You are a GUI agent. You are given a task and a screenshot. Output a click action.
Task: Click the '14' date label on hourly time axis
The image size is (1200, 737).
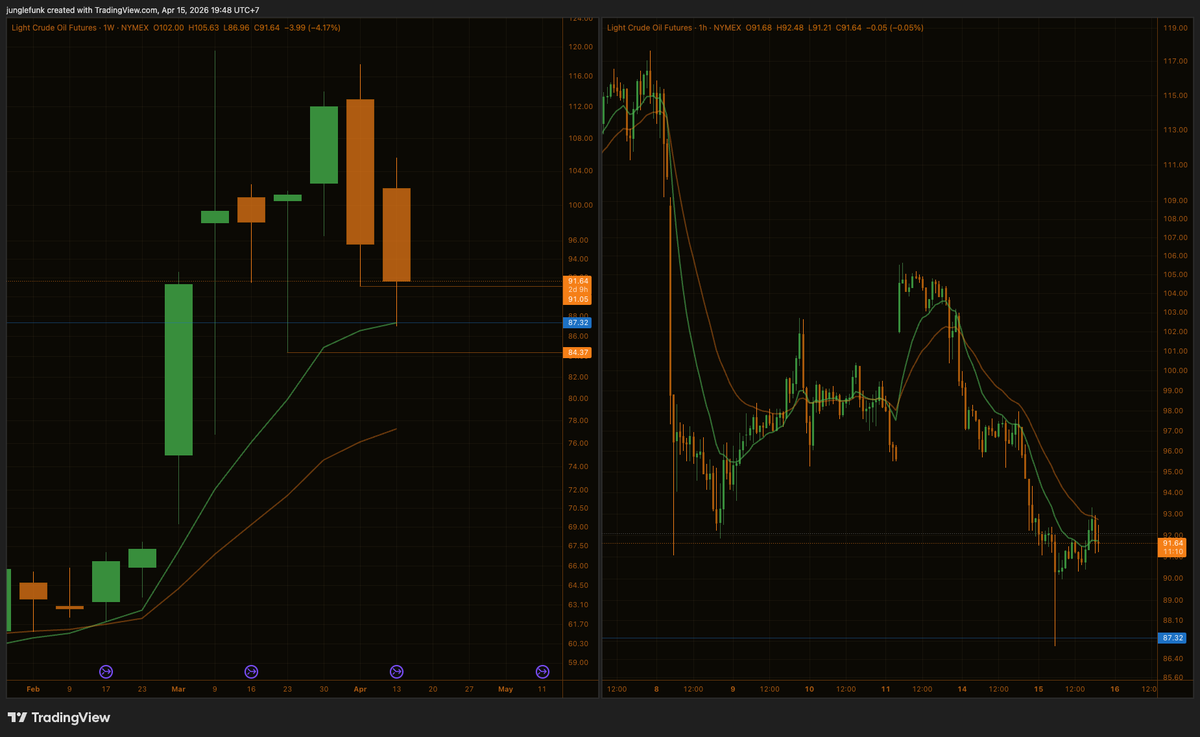pos(962,689)
